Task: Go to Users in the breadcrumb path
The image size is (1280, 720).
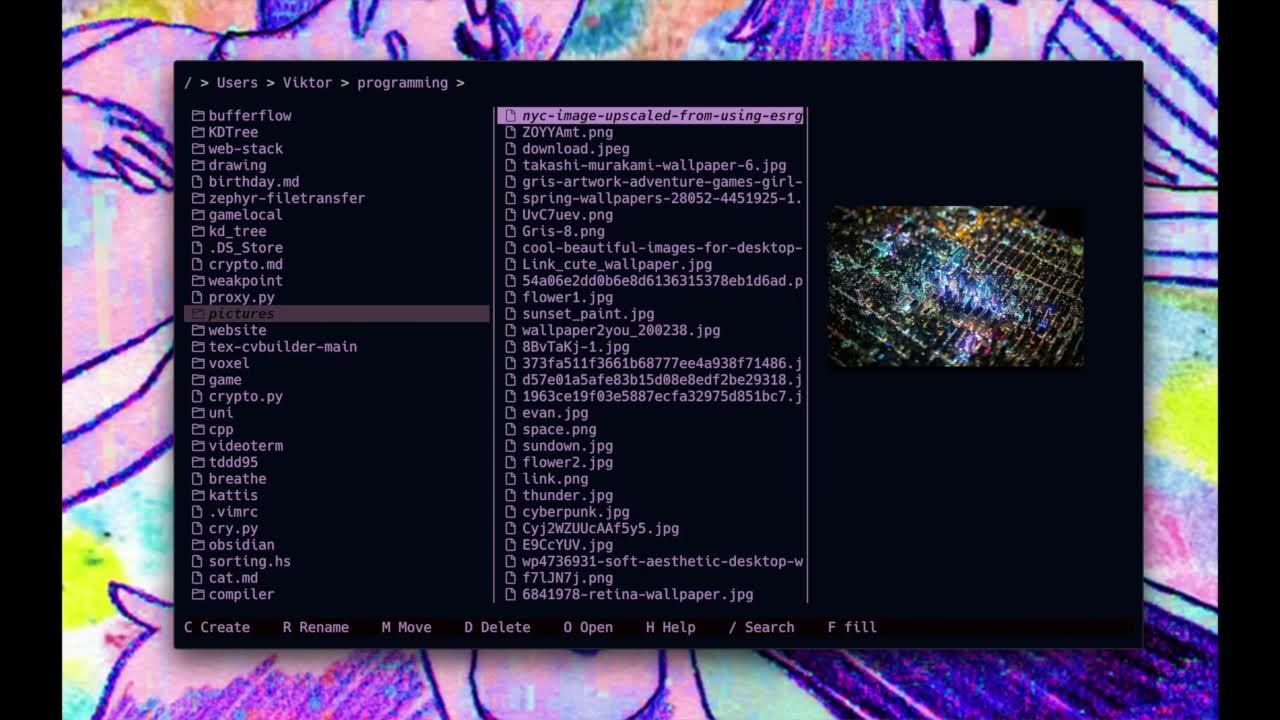Action: (237, 83)
